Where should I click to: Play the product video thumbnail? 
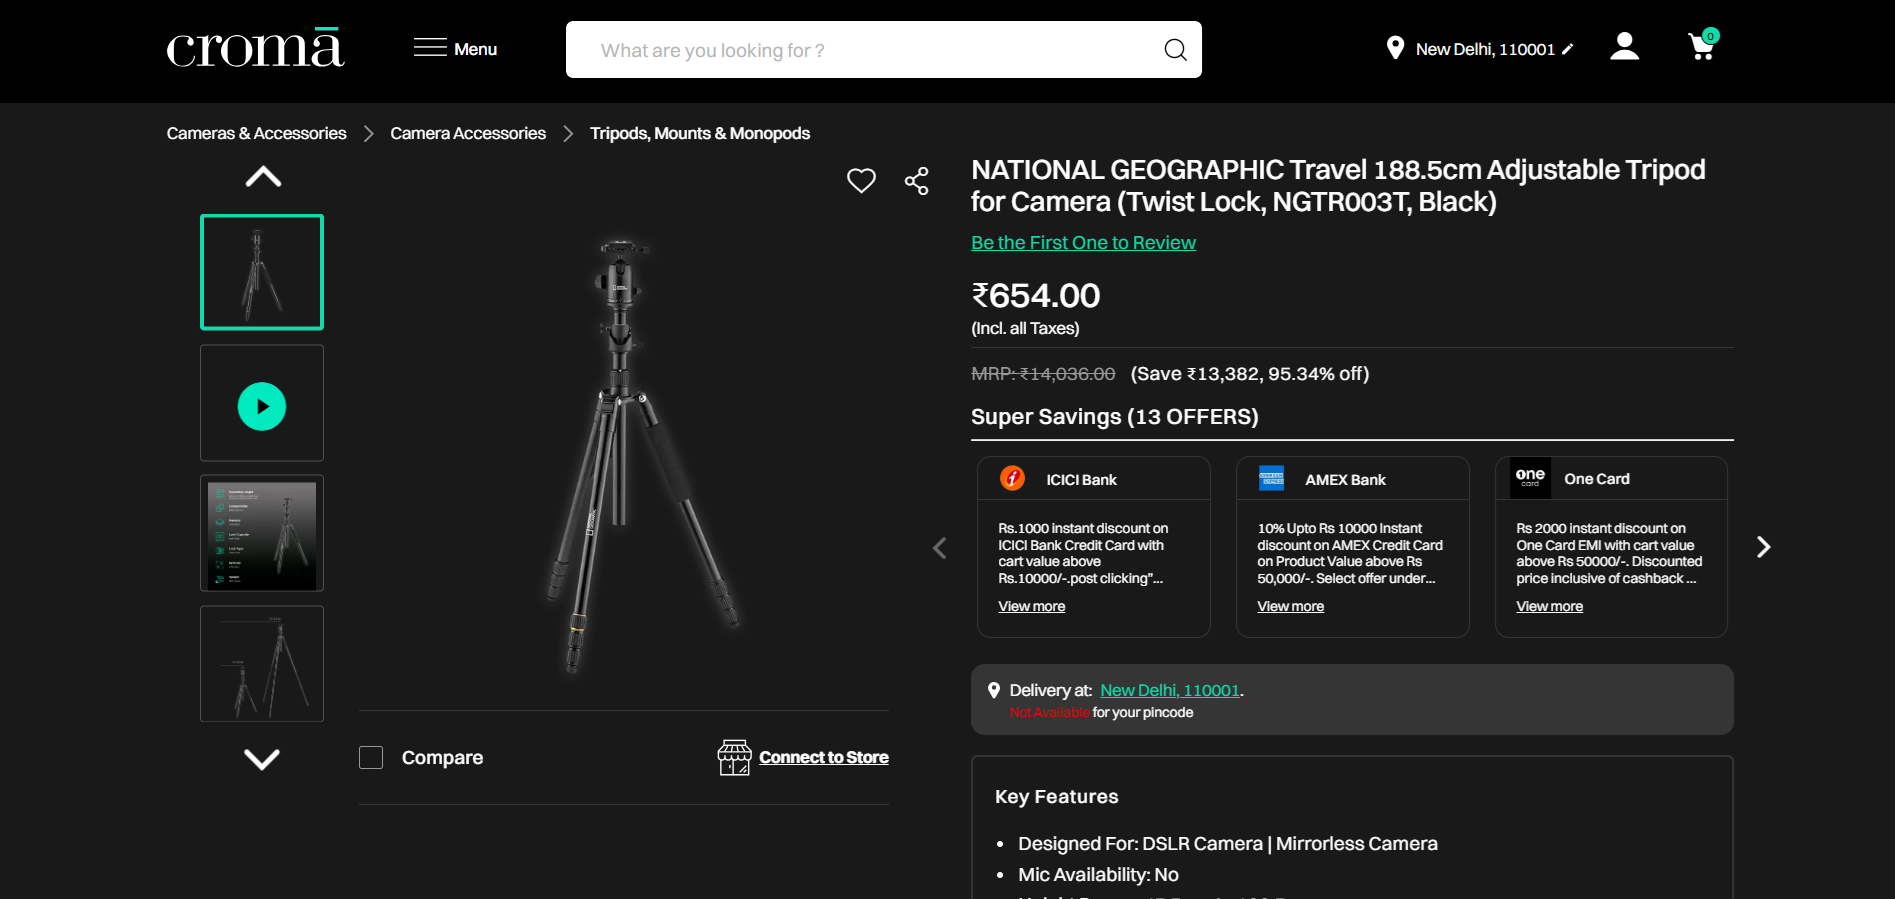pos(262,406)
